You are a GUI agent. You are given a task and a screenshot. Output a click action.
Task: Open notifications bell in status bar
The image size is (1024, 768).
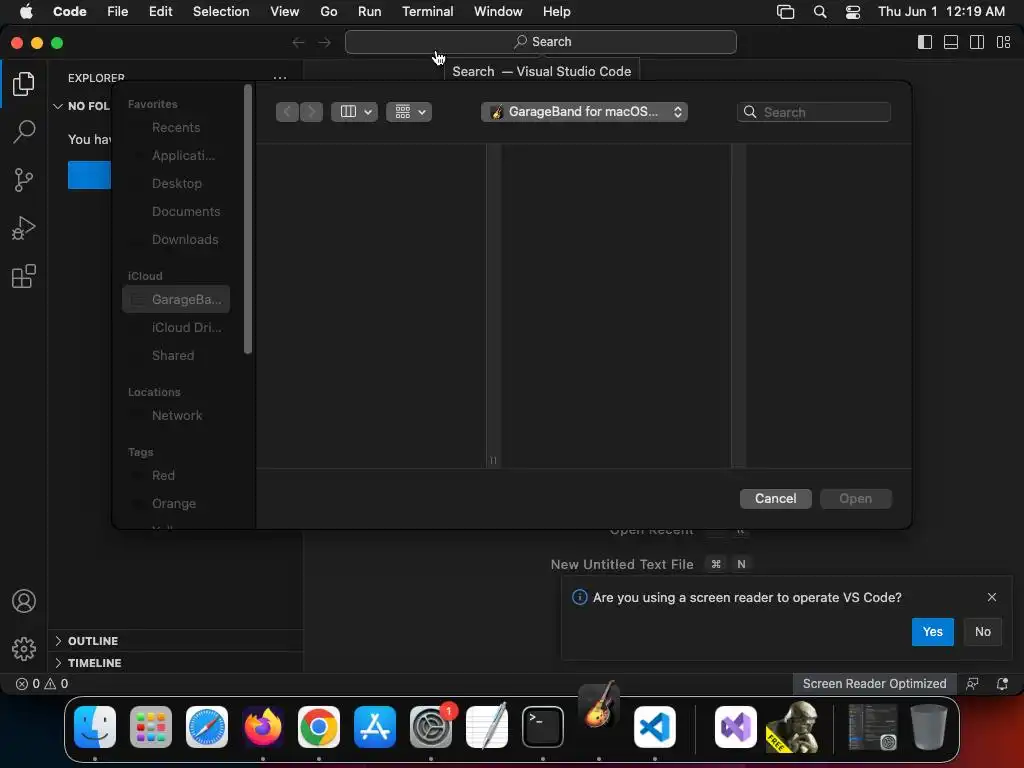point(1002,684)
